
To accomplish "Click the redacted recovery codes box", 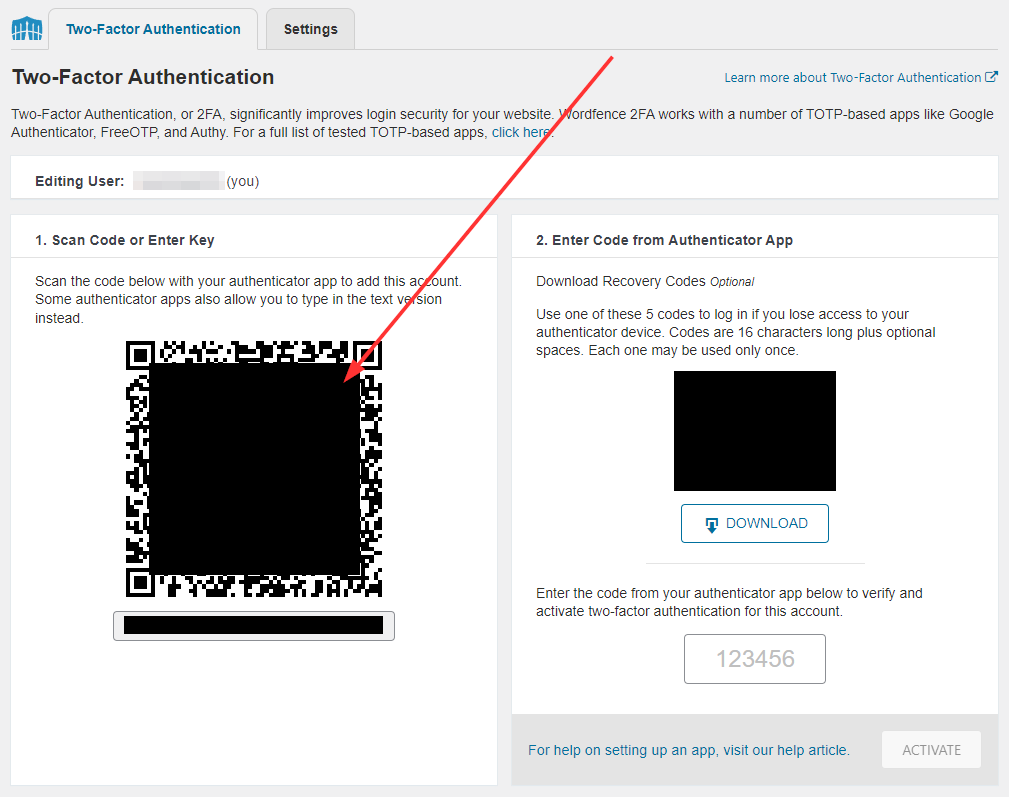I will pyautogui.click(x=755, y=431).
